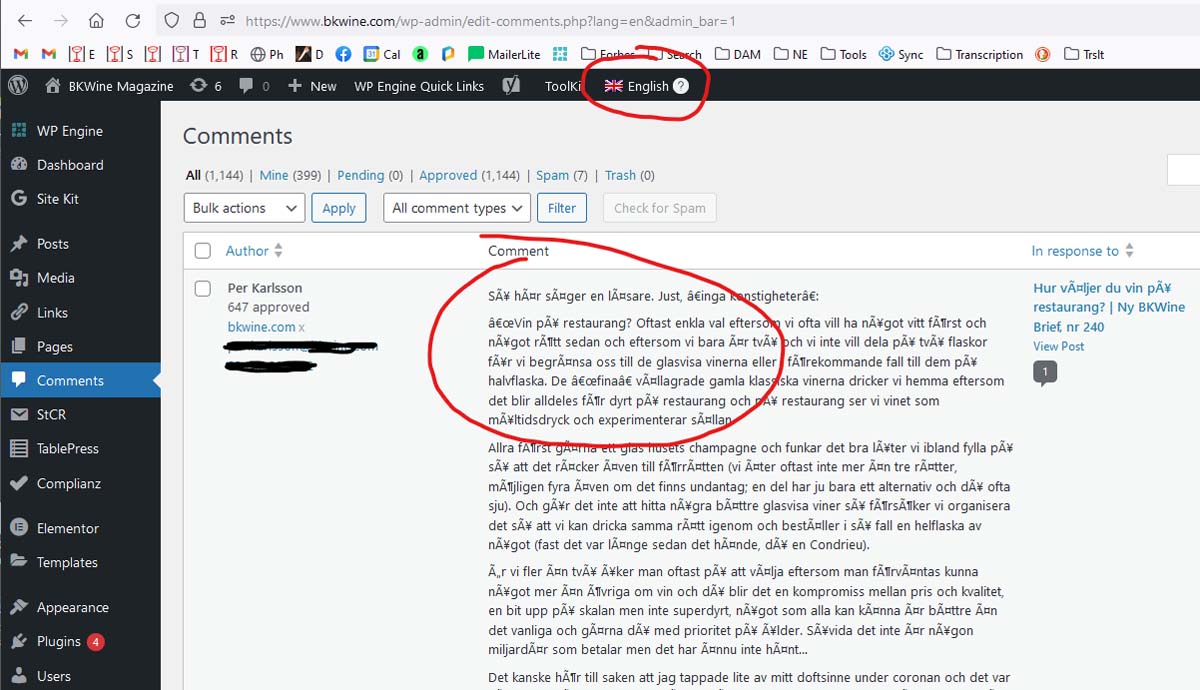The width and height of the screenshot is (1200, 690).
Task: Open the wine glass 'S' bookmark
Action: (x=120, y=54)
